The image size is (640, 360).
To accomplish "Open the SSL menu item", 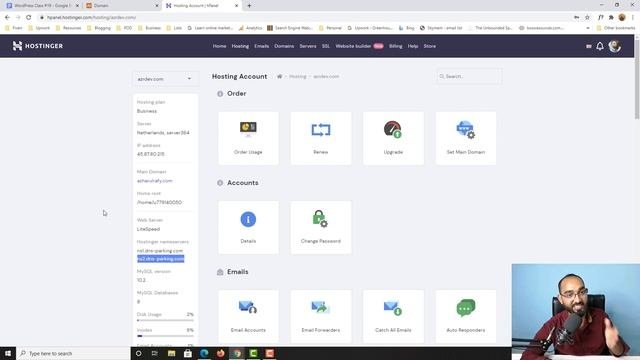I will click(x=326, y=46).
